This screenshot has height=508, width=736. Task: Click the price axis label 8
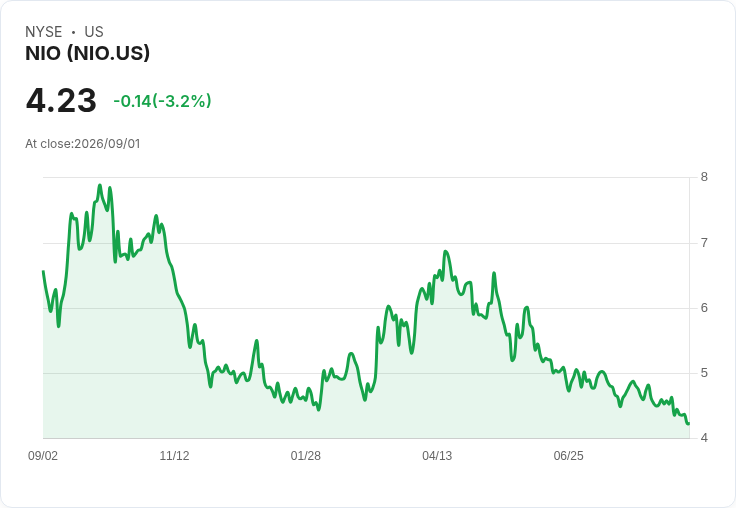(x=704, y=177)
